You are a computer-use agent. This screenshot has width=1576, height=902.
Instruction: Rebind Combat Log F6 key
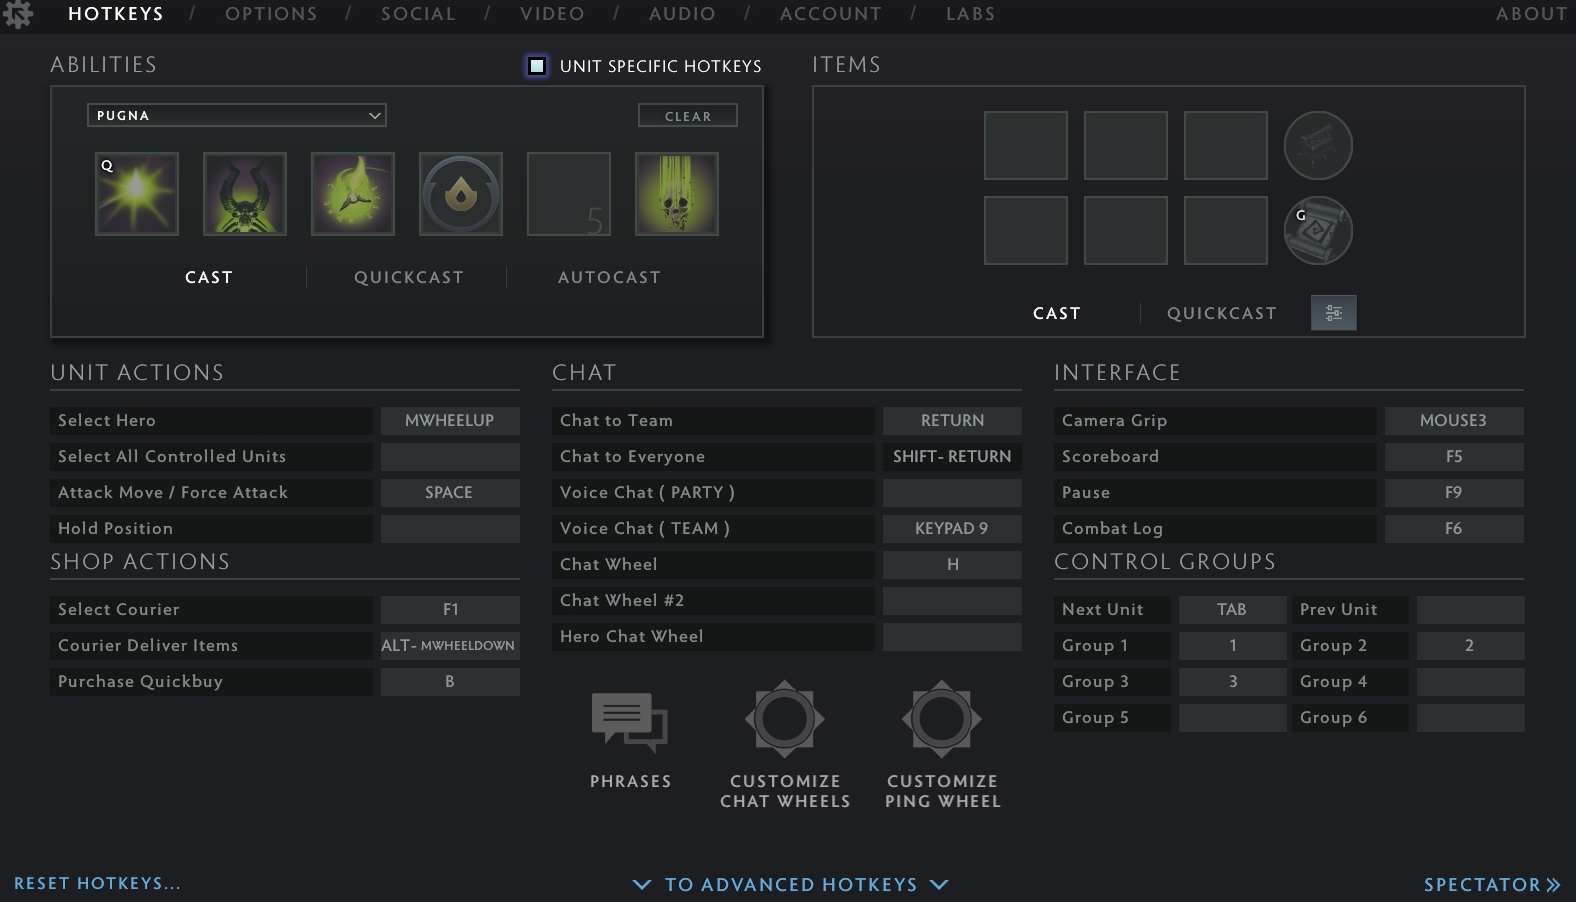(x=1454, y=529)
